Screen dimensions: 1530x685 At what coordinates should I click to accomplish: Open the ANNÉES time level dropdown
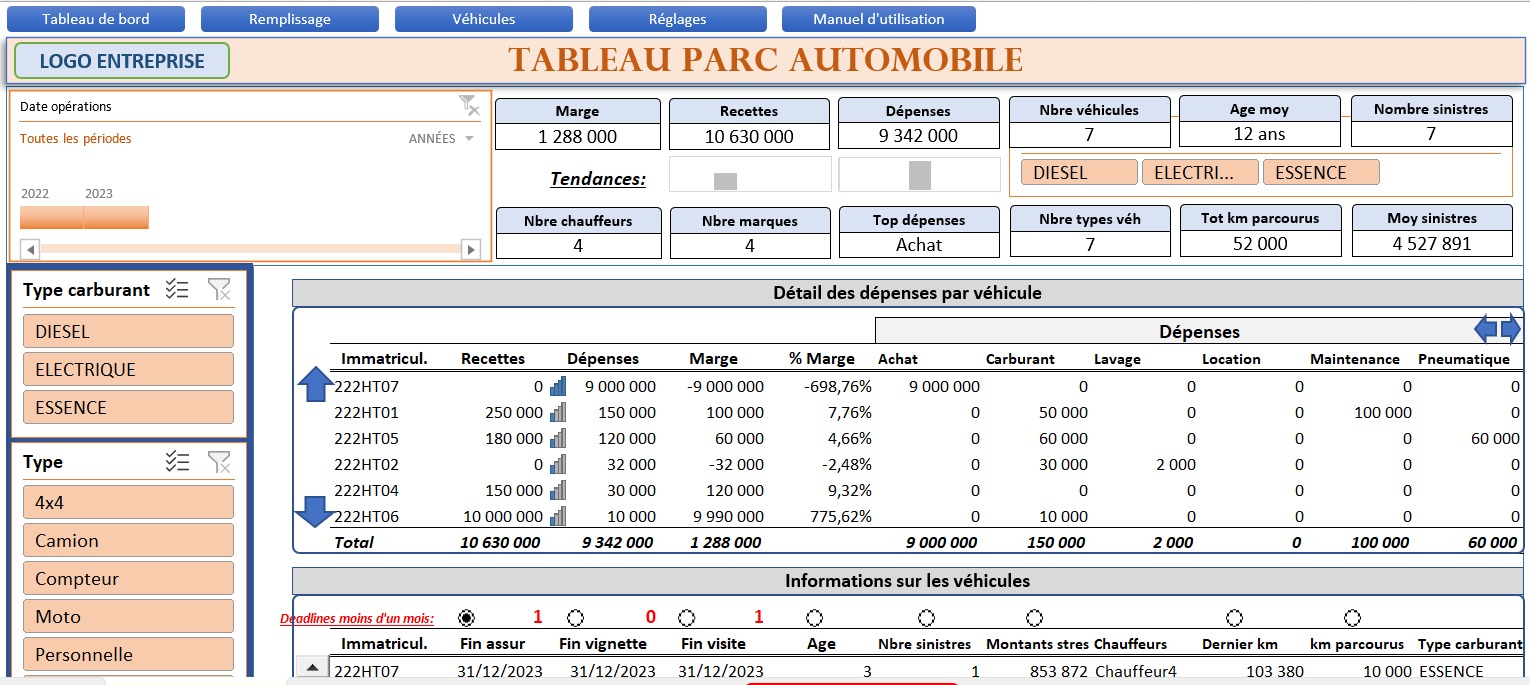(x=441, y=139)
